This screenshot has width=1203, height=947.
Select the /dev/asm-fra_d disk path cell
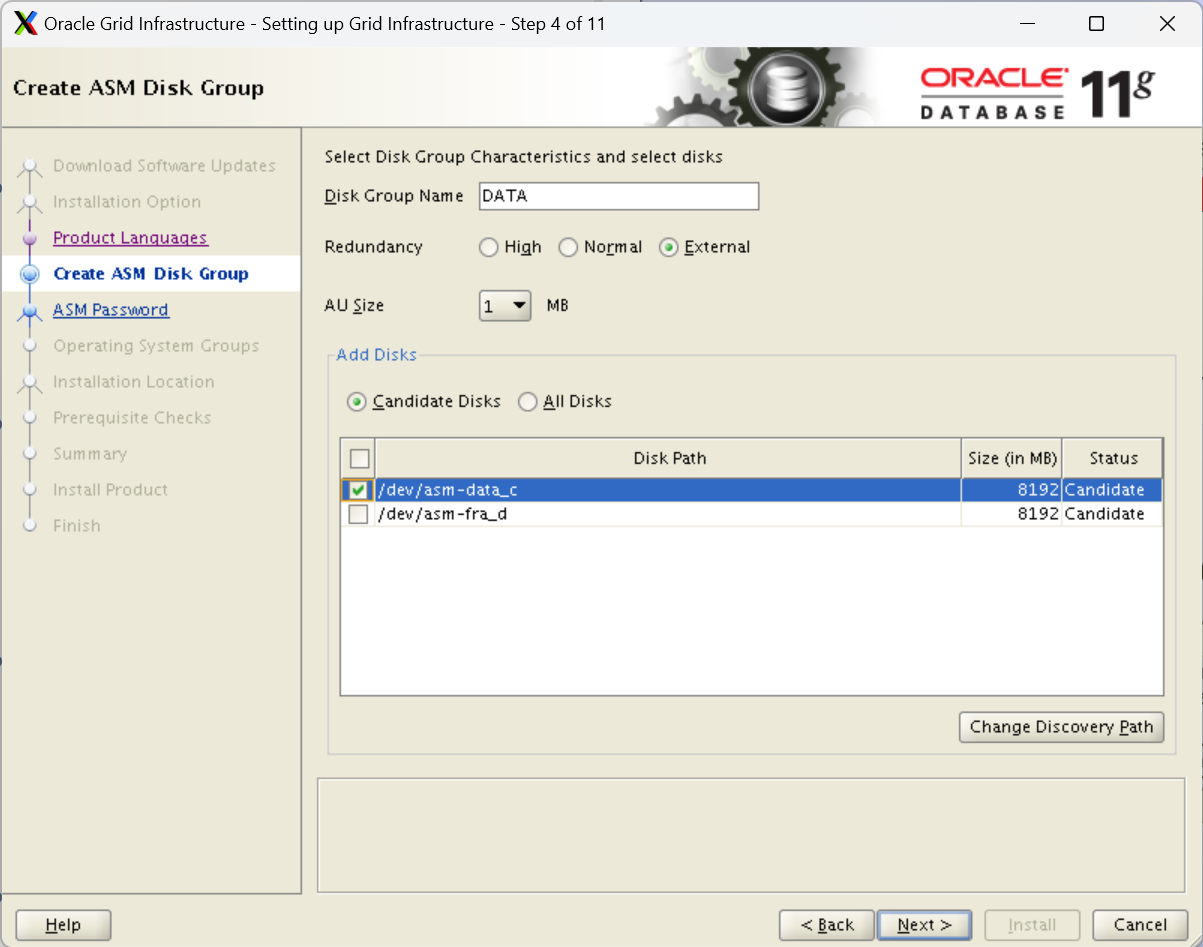click(x=668, y=514)
